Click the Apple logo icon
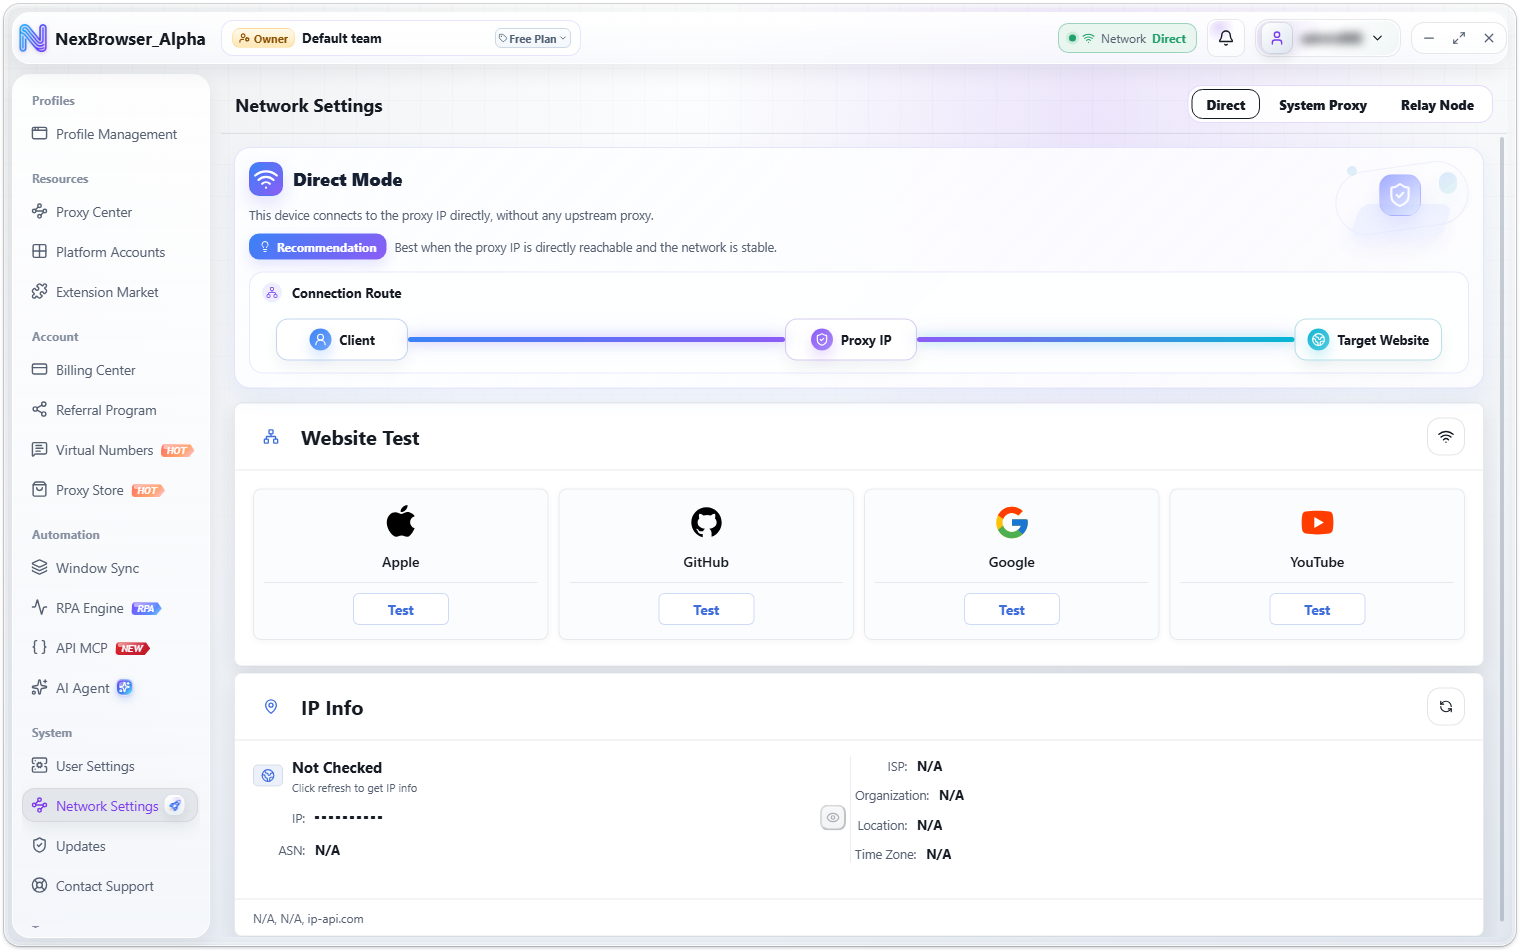The image size is (1520, 950). 401,522
